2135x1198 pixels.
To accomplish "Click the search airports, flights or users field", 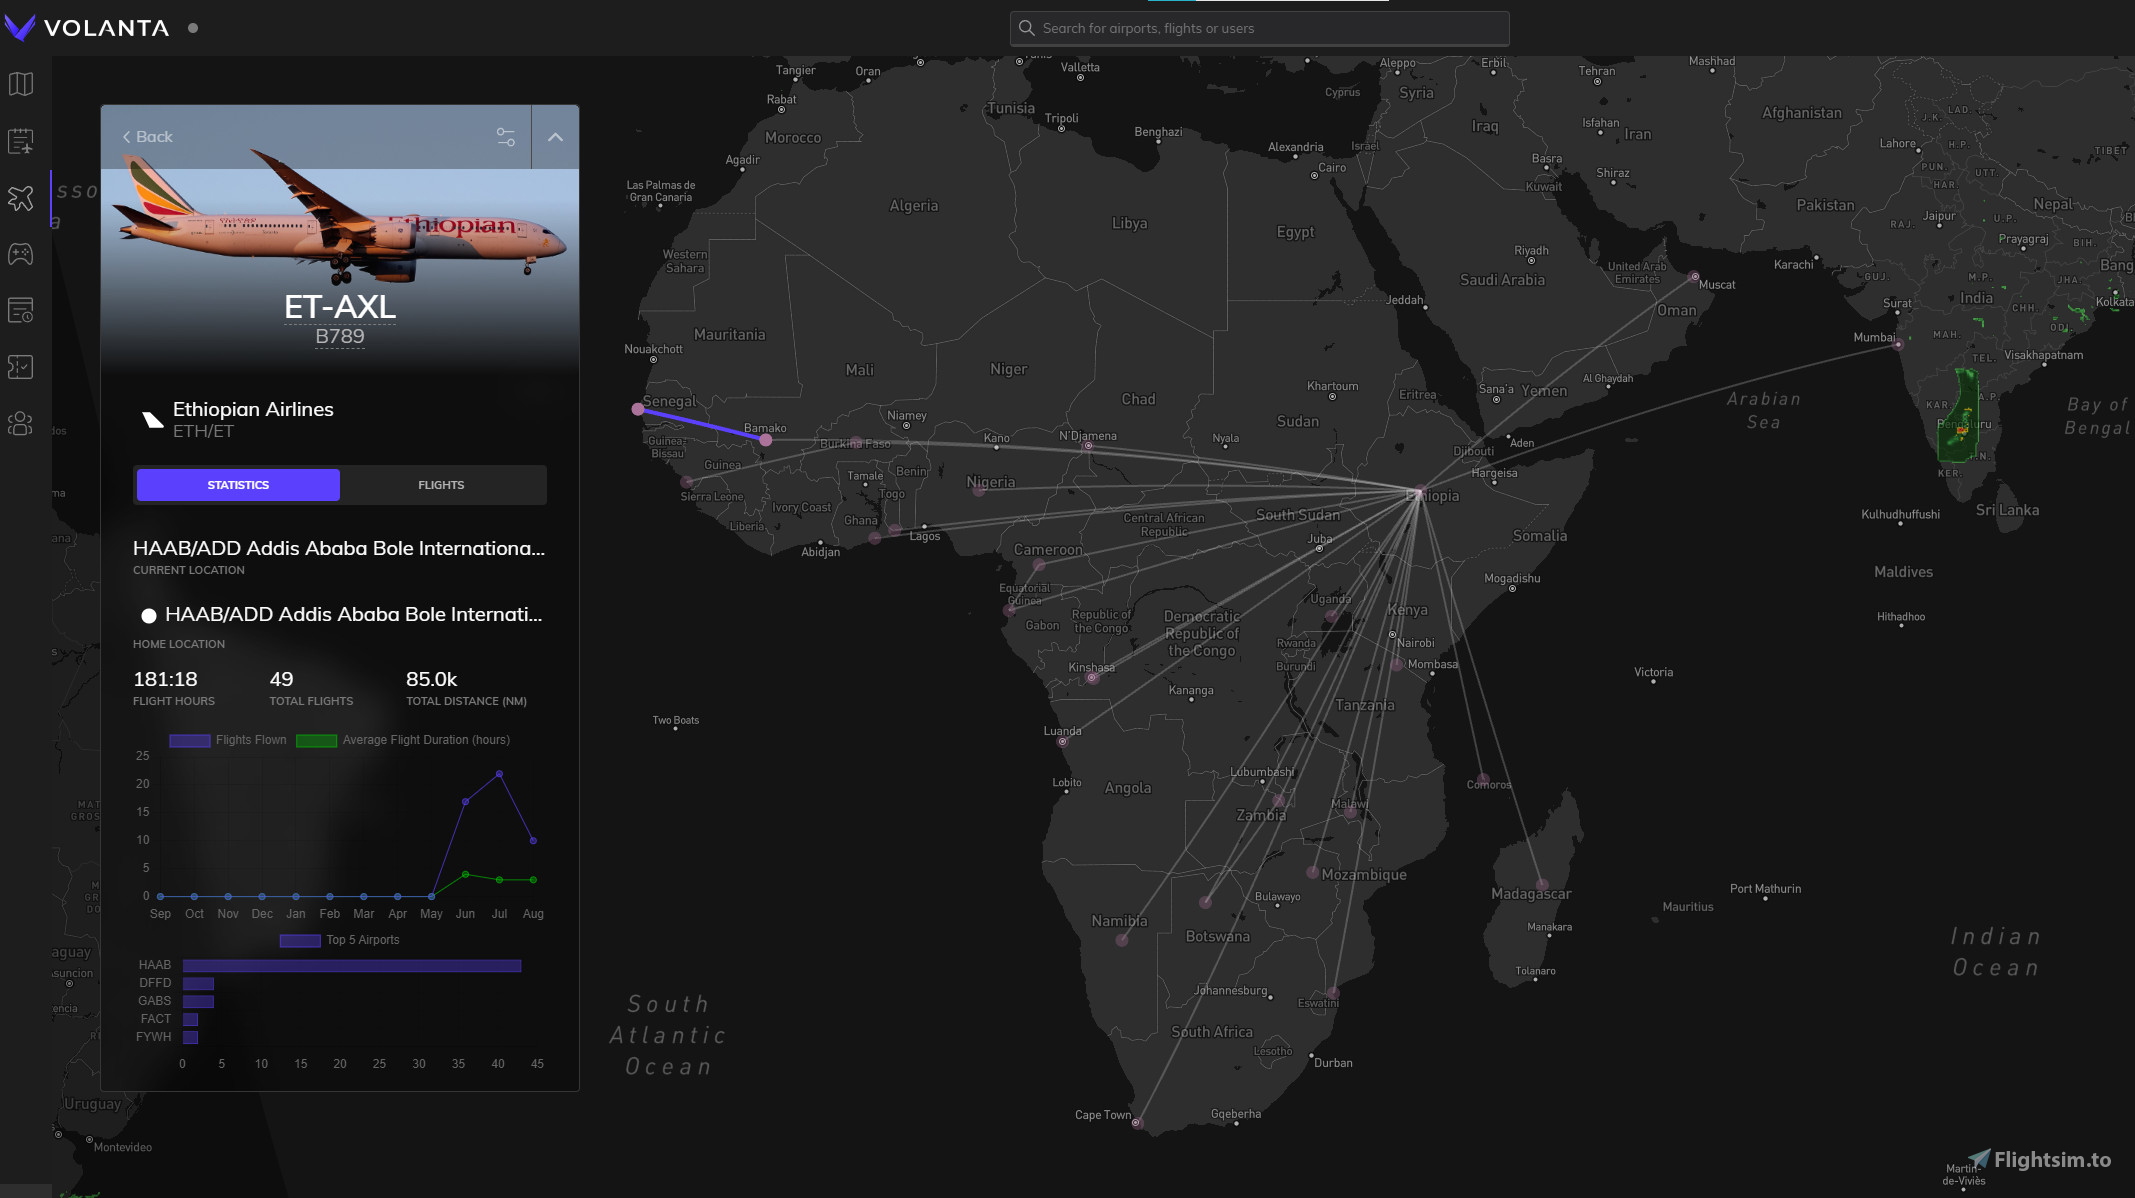I will [1258, 27].
